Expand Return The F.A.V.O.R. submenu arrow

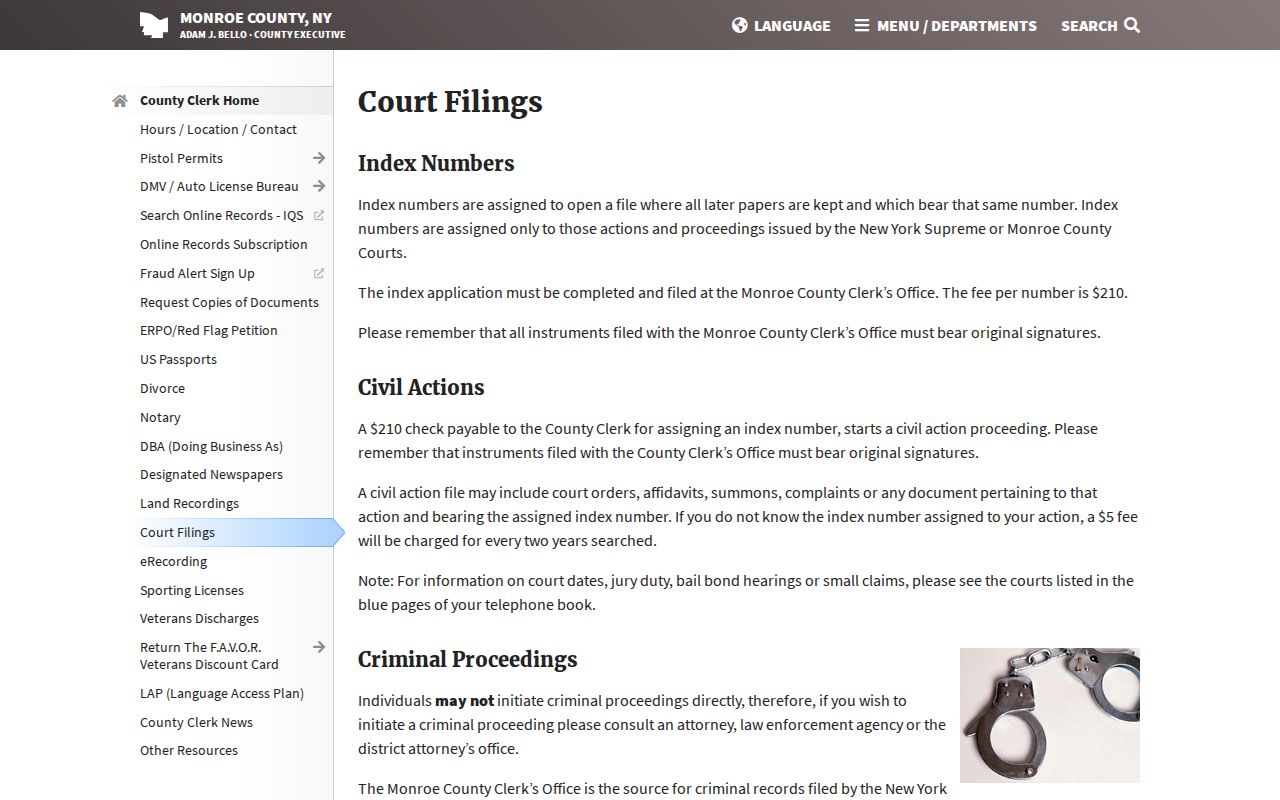coord(319,647)
